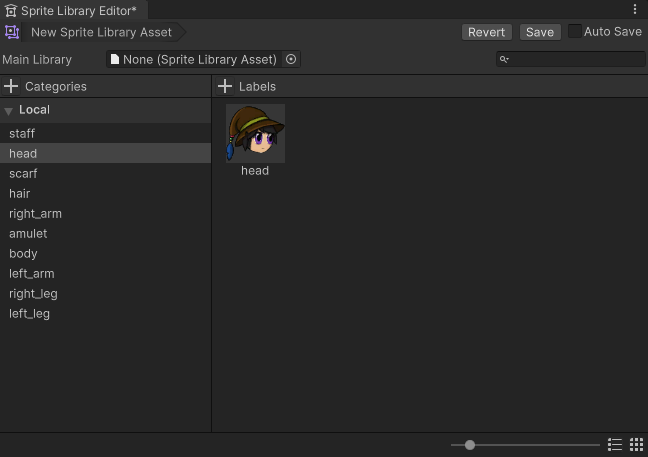This screenshot has height=457, width=648.
Task: Collapse the Local categories foldout
Action: pyautogui.click(x=9, y=111)
